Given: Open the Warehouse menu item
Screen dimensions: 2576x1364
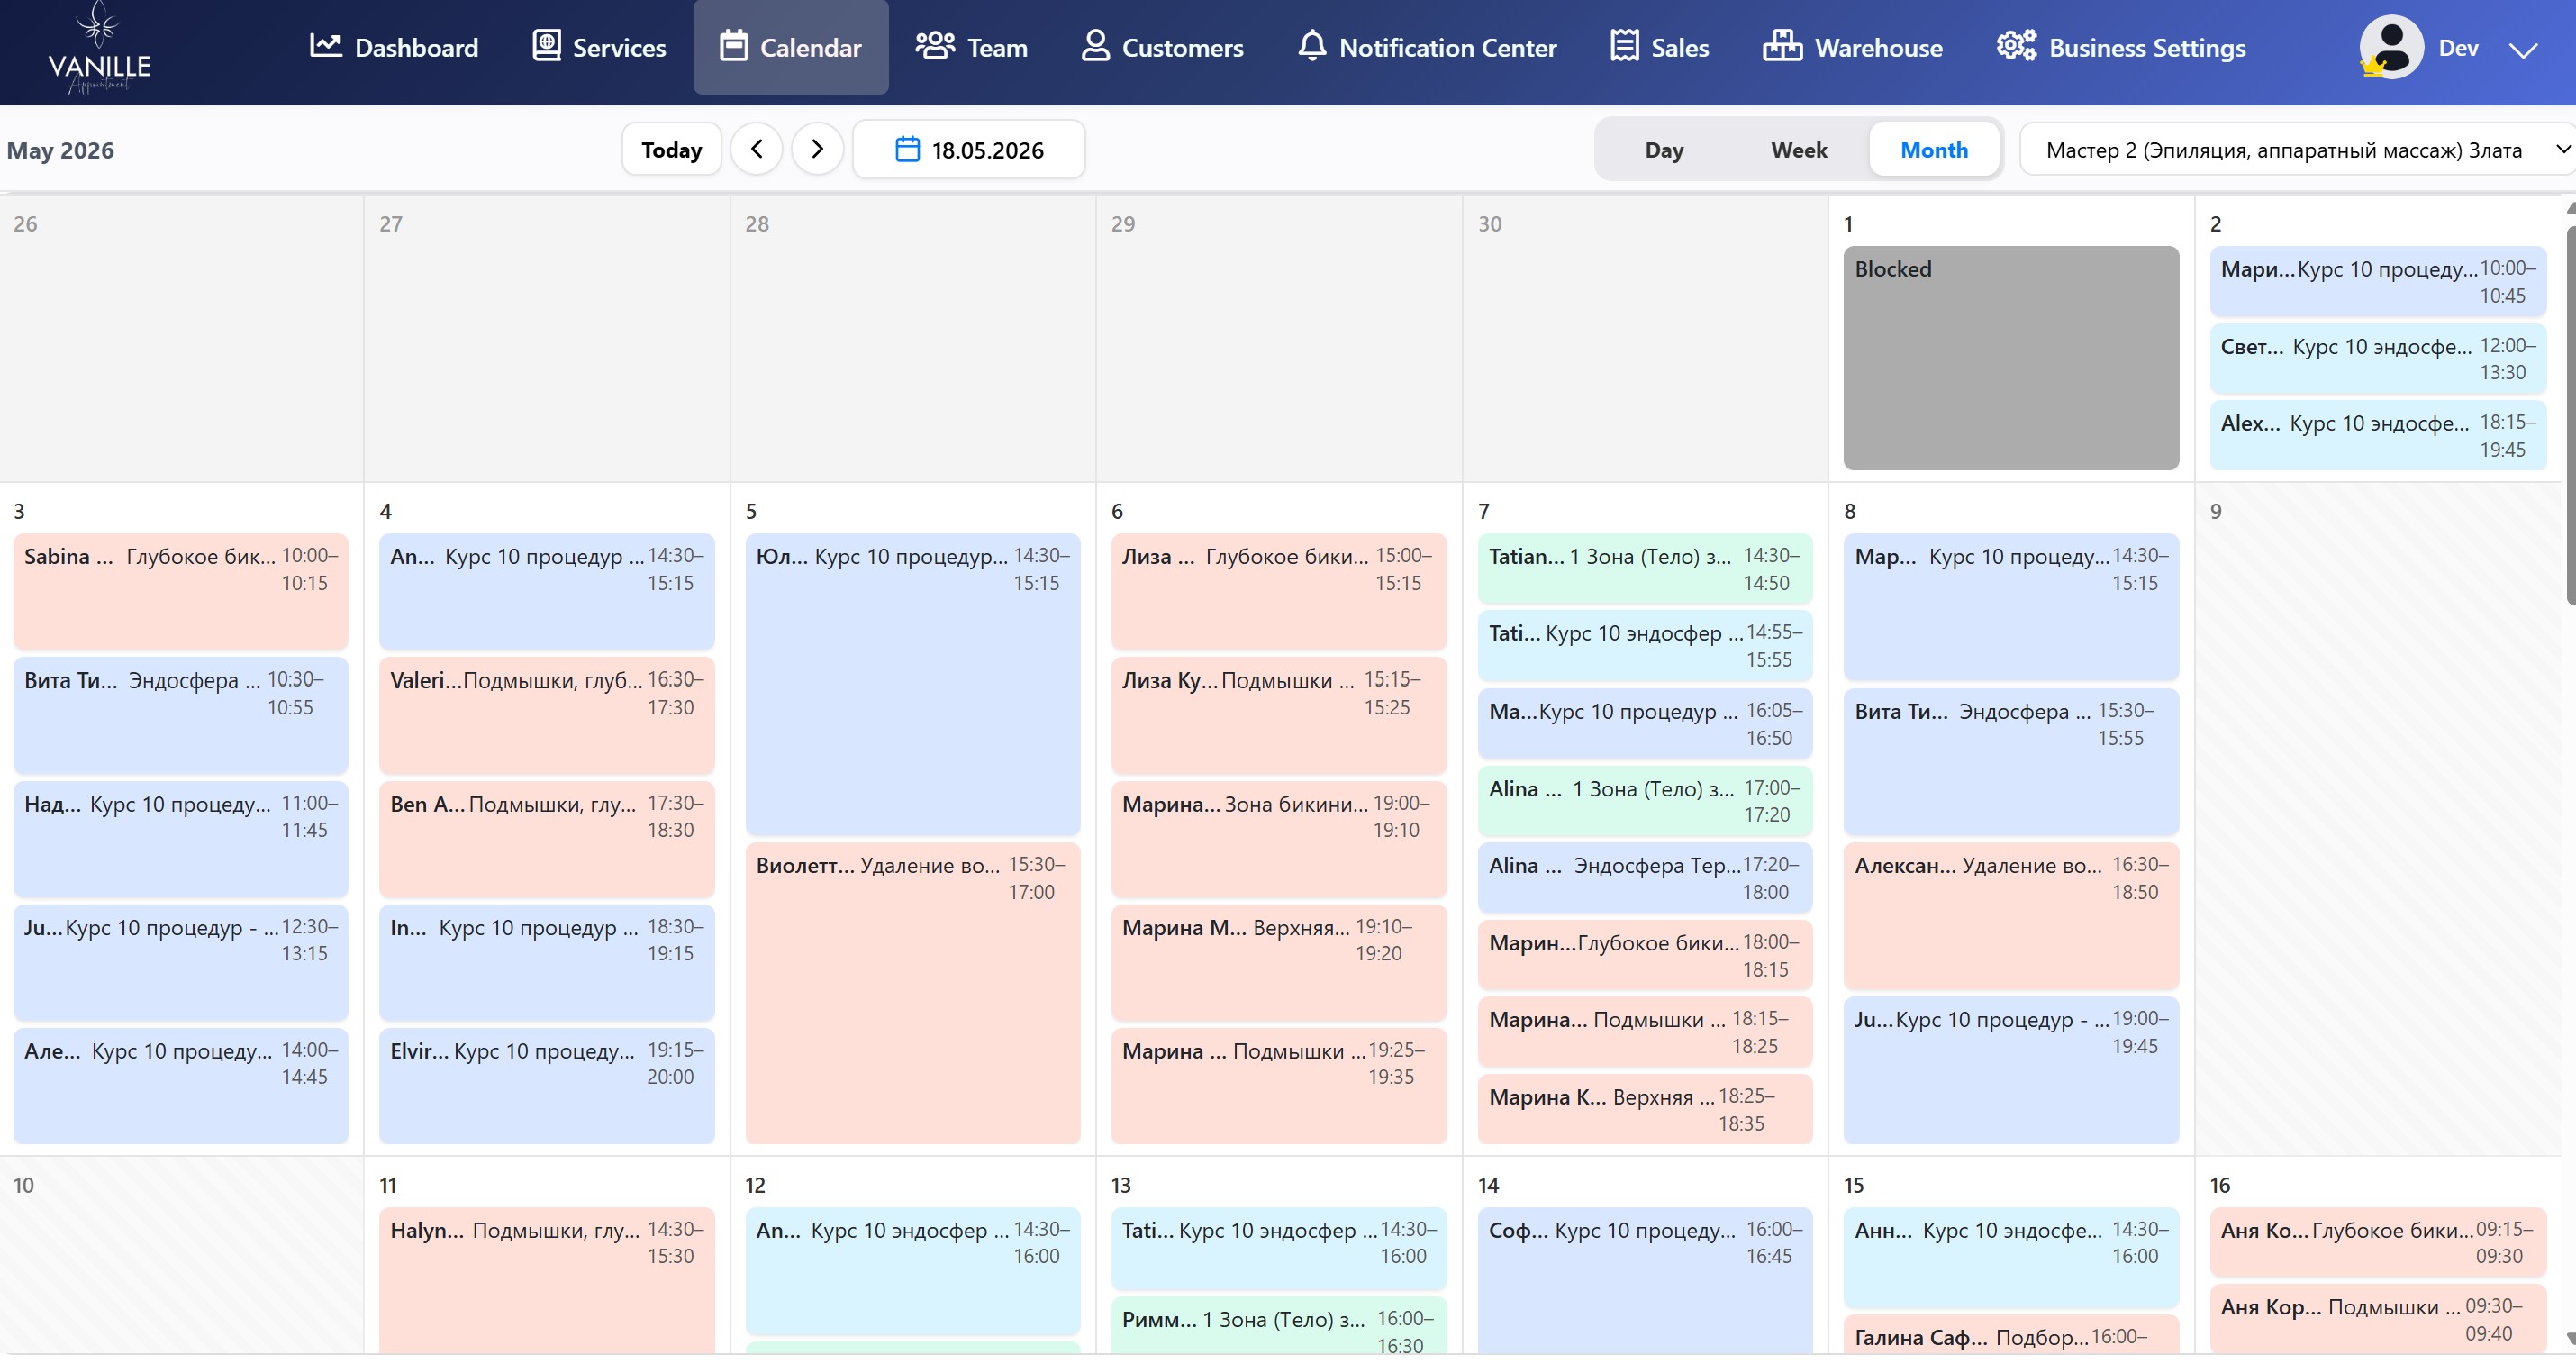Looking at the screenshot, I should click(x=1853, y=47).
